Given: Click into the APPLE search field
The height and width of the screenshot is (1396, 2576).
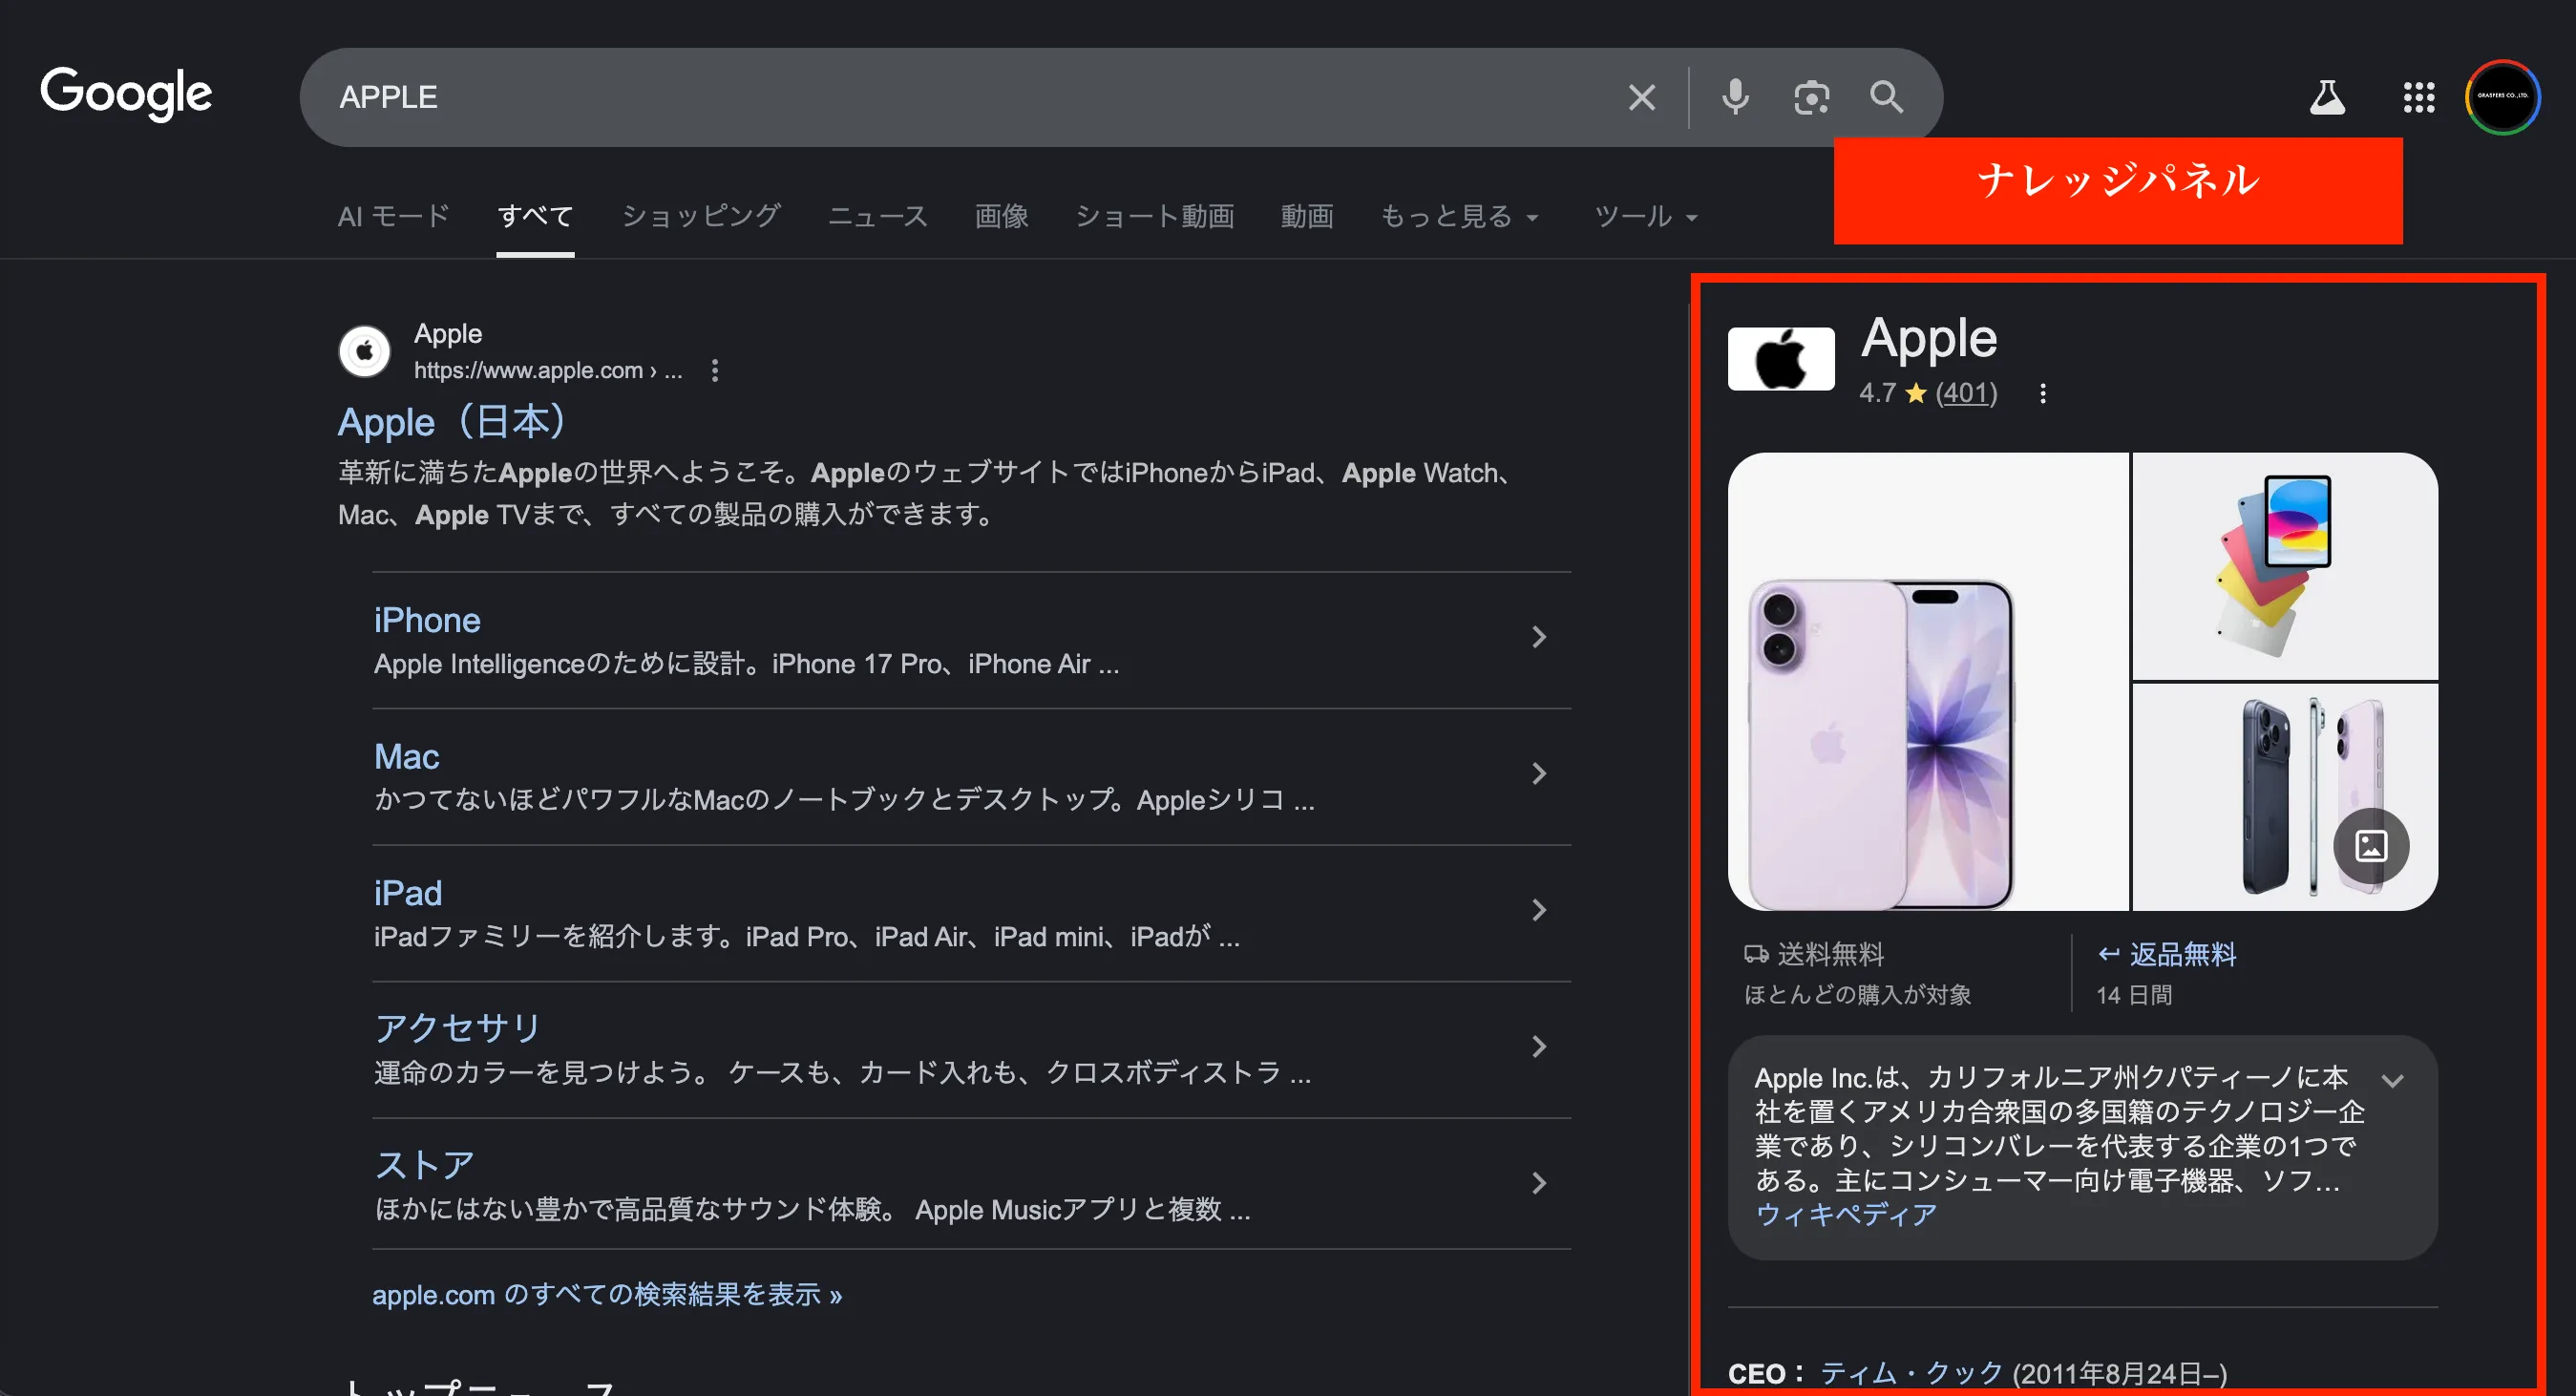Looking at the screenshot, I should tap(900, 97).
